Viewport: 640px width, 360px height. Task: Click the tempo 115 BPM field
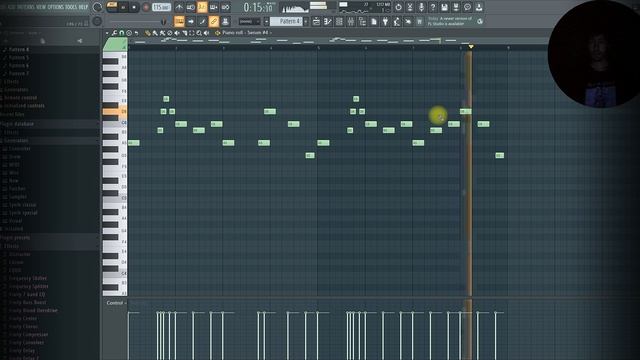161,7
